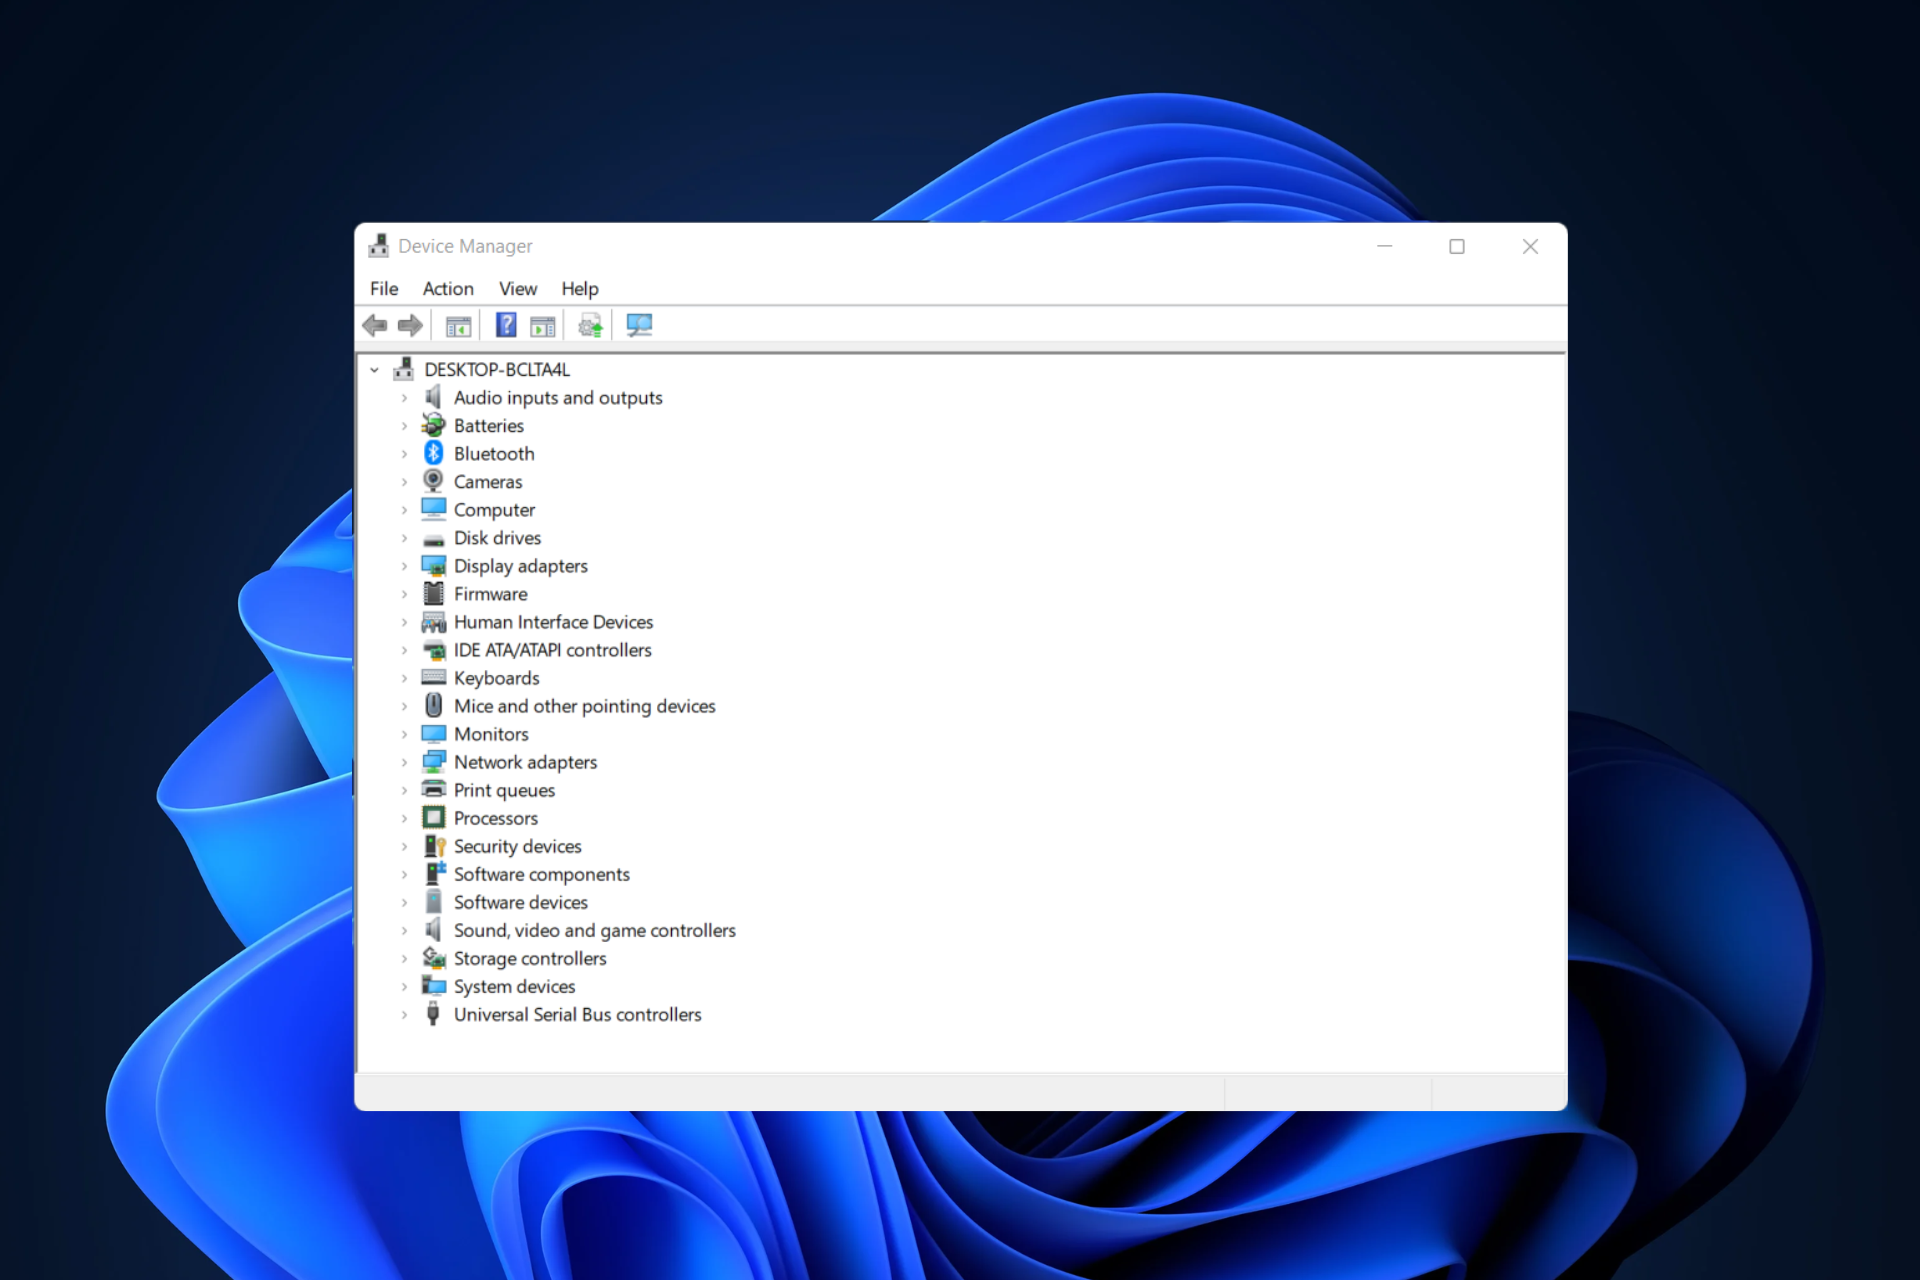Image resolution: width=1920 pixels, height=1280 pixels.
Task: Expand the Network adapters category
Action: coord(404,762)
